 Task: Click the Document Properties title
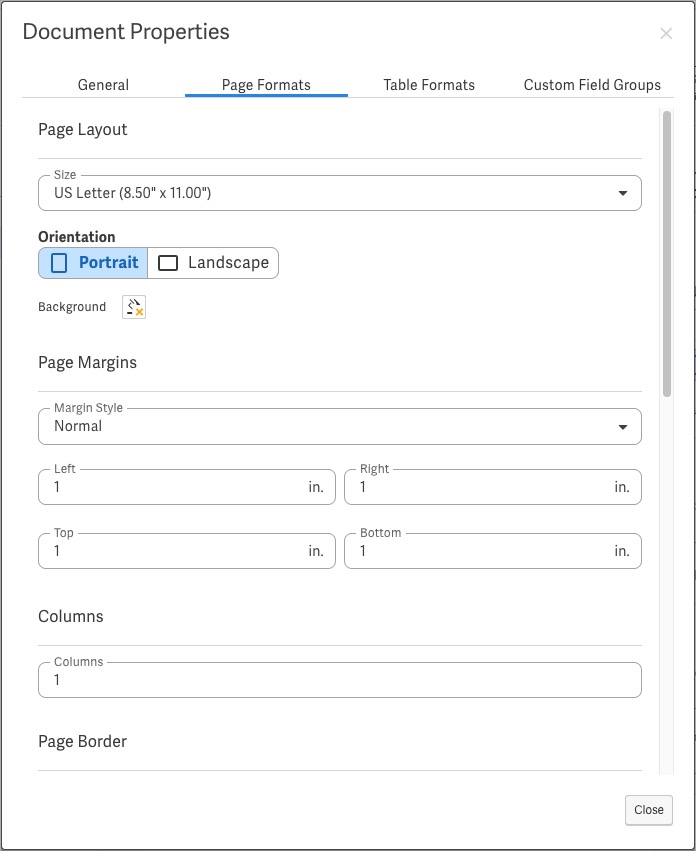(x=126, y=31)
